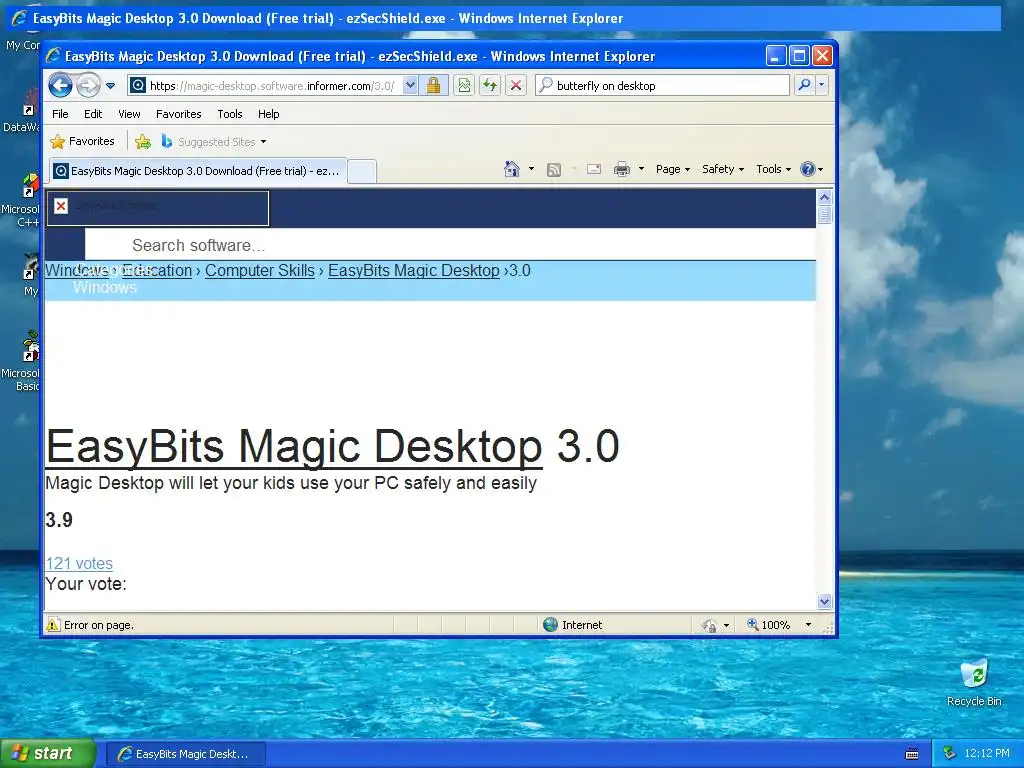The height and width of the screenshot is (768, 1024).
Task: Click inside the address bar URL field
Action: click(x=273, y=86)
